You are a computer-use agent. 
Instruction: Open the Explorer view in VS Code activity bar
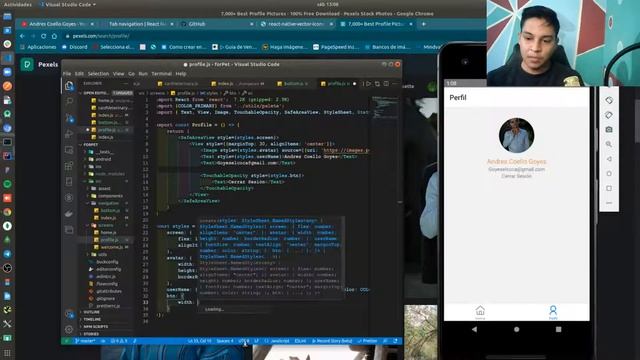(69, 86)
